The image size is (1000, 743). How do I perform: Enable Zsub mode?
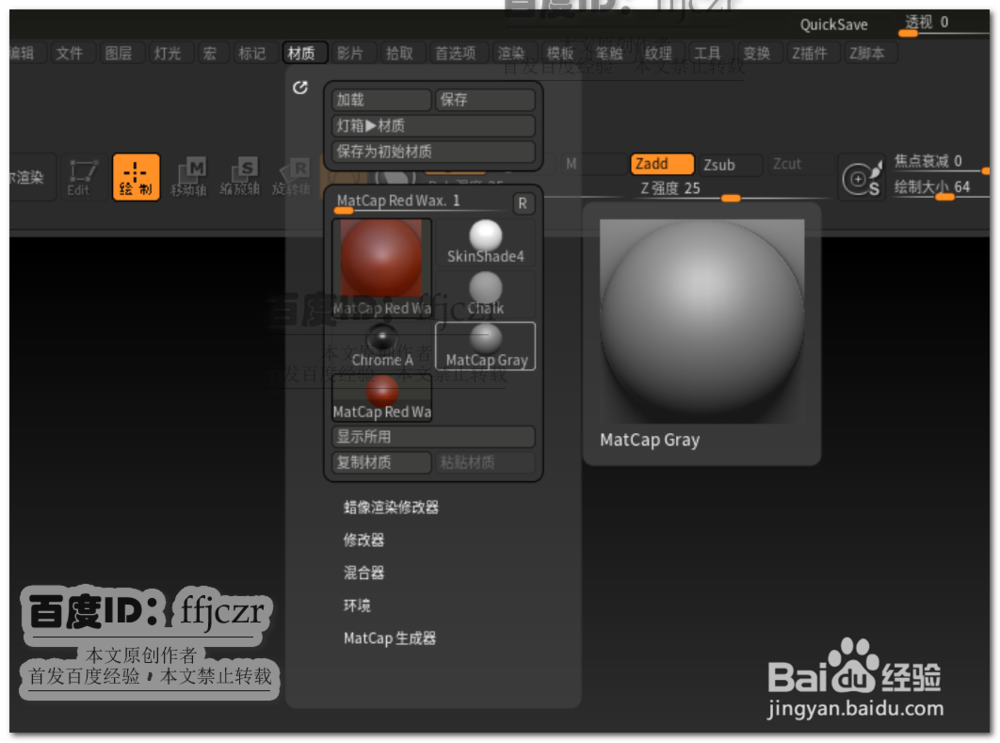point(730,165)
